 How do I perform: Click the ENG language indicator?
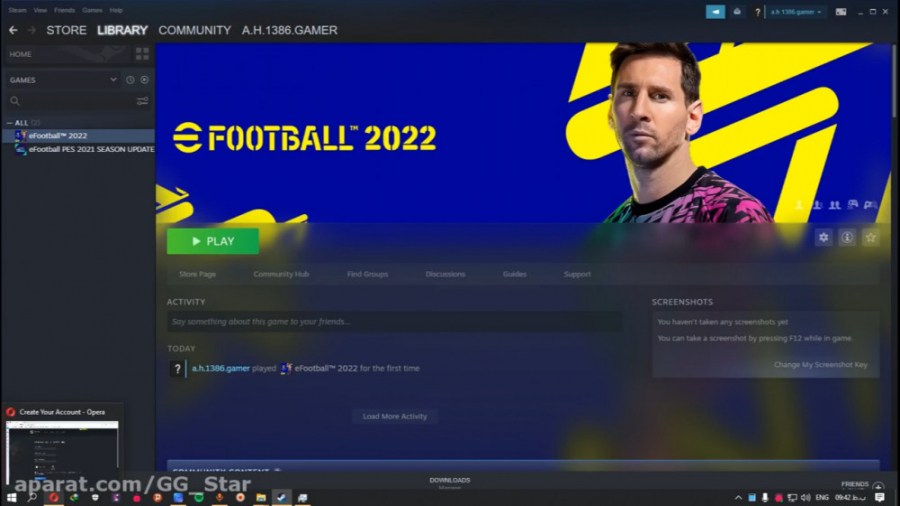(x=822, y=497)
